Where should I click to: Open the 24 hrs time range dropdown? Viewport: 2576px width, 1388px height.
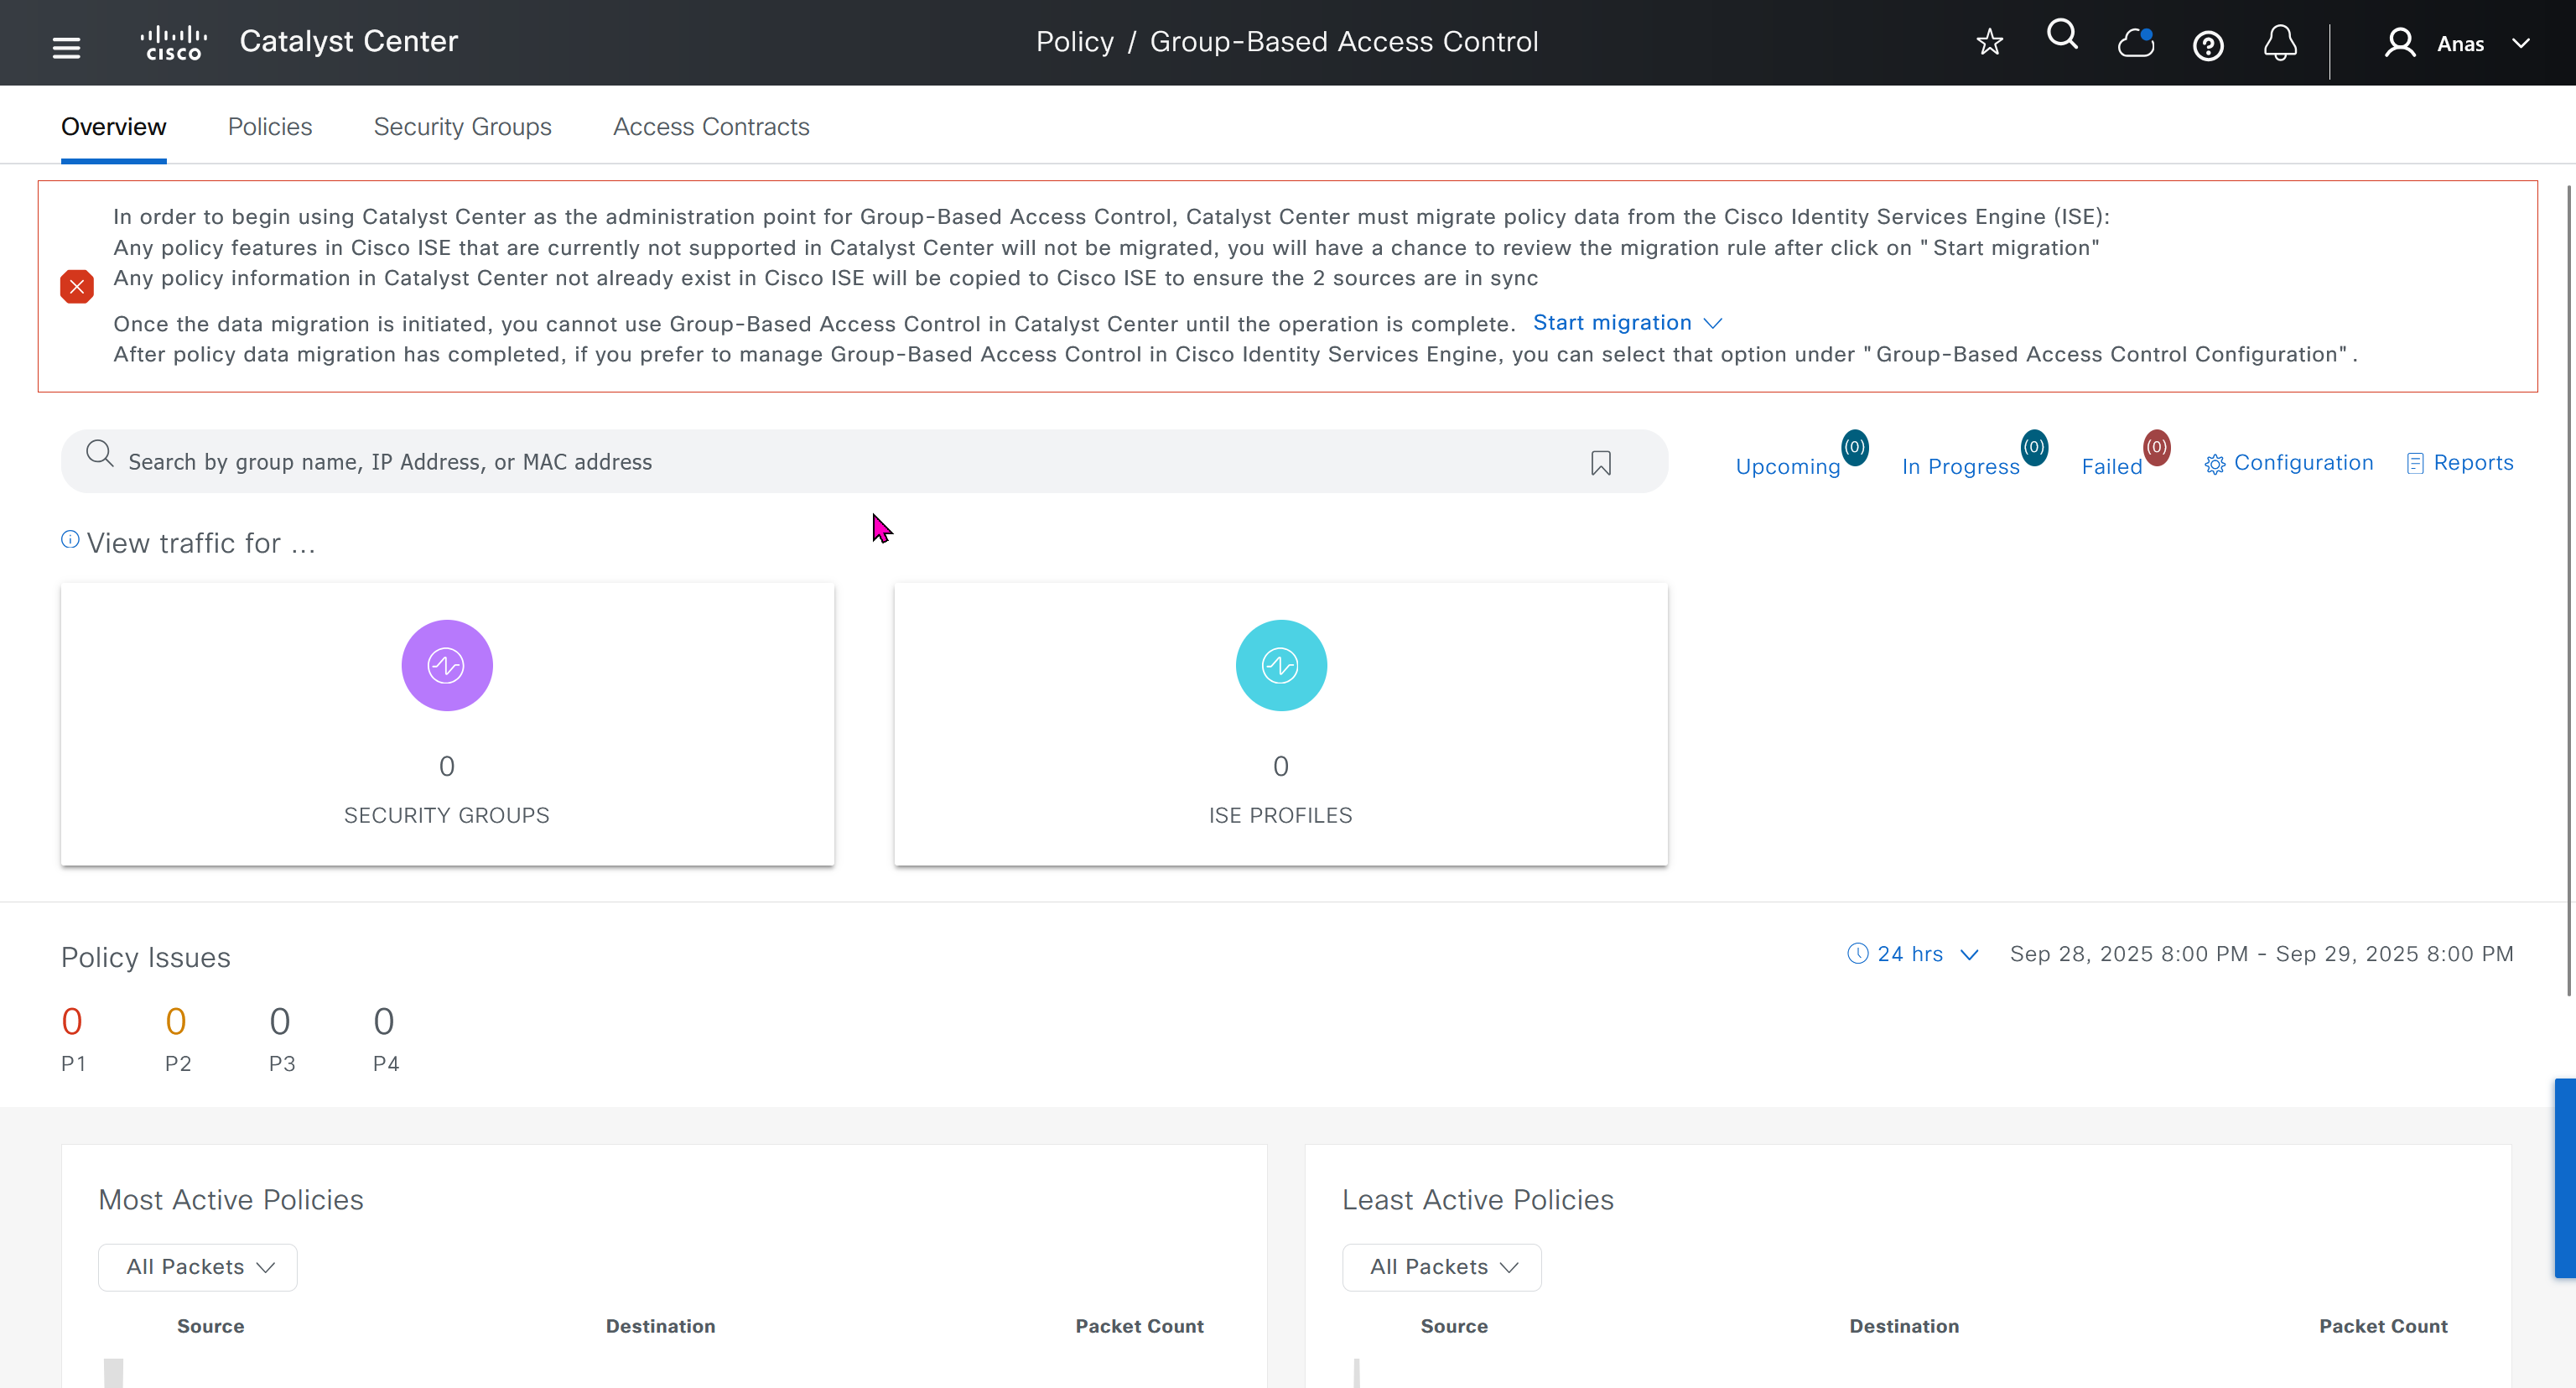click(x=1911, y=954)
